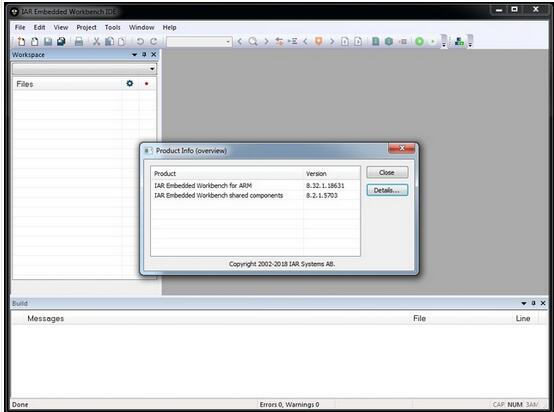Click the Copy toolbar icon
This screenshot has width=554, height=412.
[x=109, y=42]
